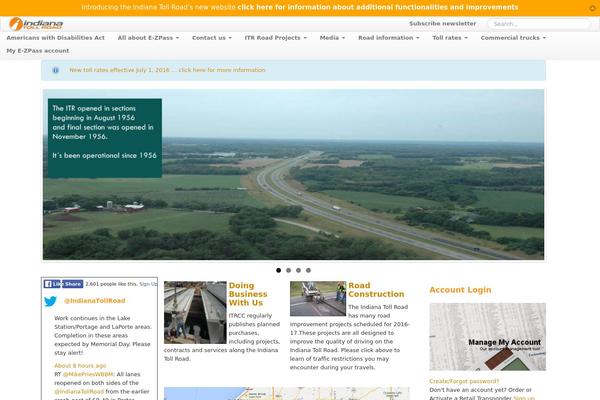Image resolution: width=600 pixels, height=400 pixels.
Task: Click the Account Login heading
Action: point(460,290)
